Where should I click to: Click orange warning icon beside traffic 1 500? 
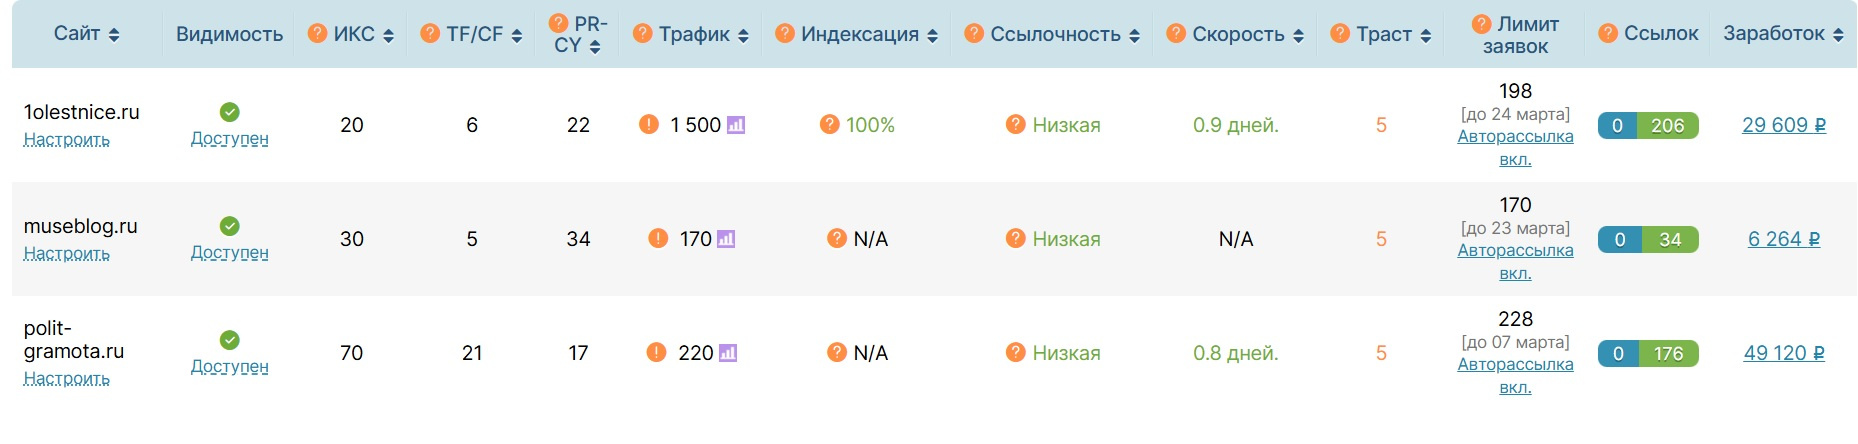[649, 124]
